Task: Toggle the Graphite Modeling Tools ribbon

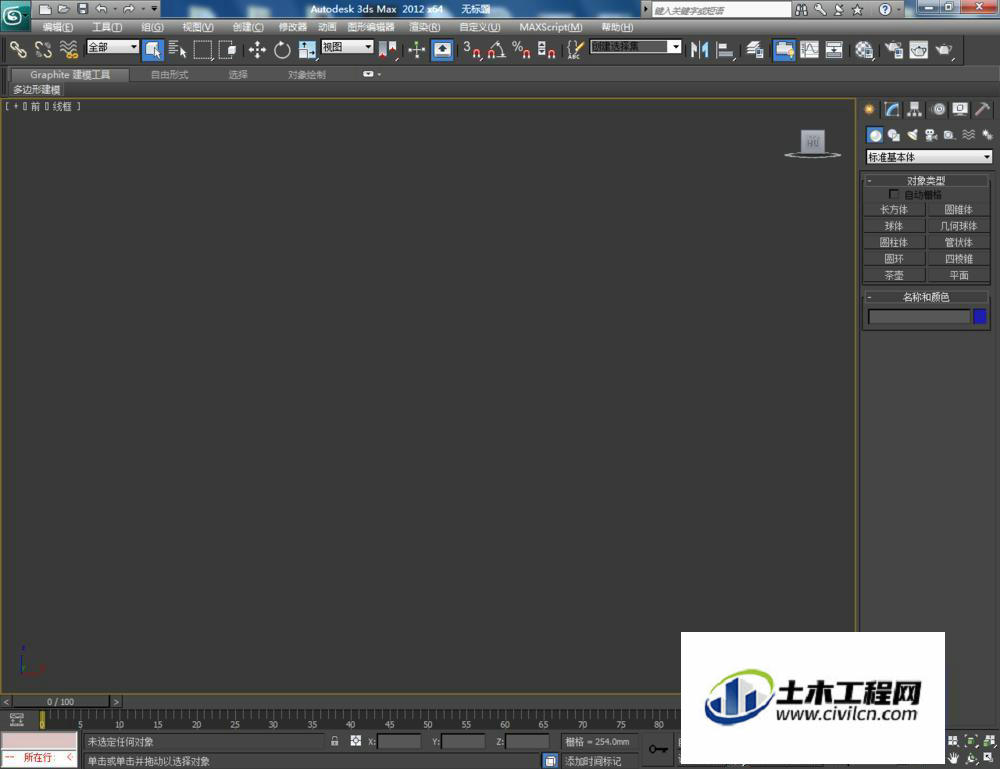Action: click(784, 49)
